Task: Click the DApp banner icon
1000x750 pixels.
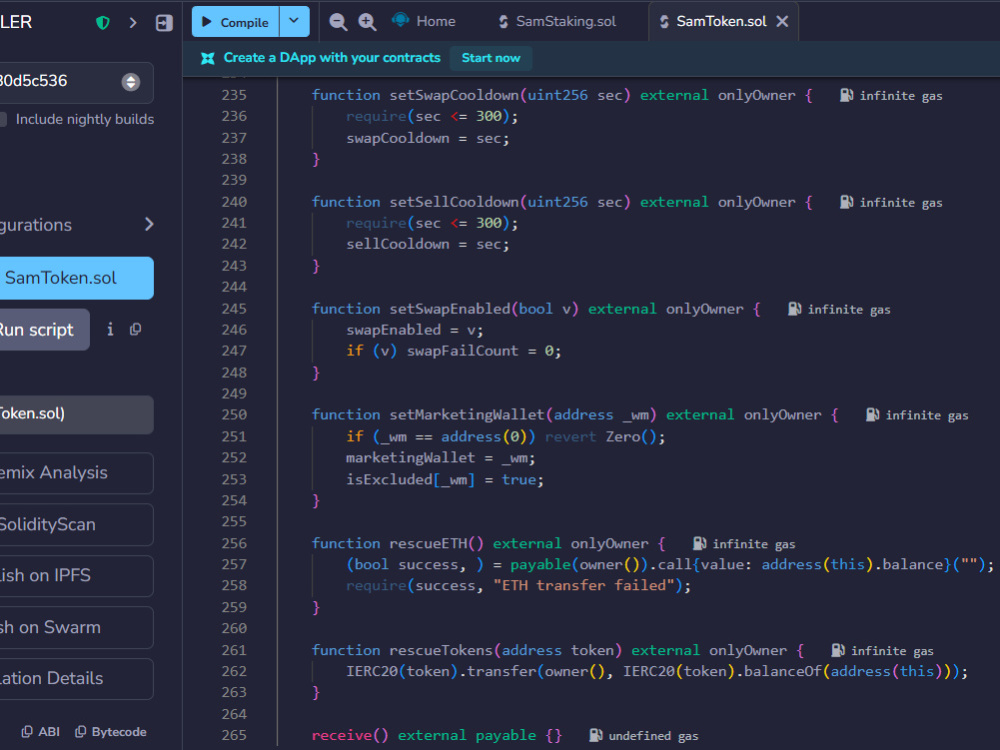Action: 208,58
